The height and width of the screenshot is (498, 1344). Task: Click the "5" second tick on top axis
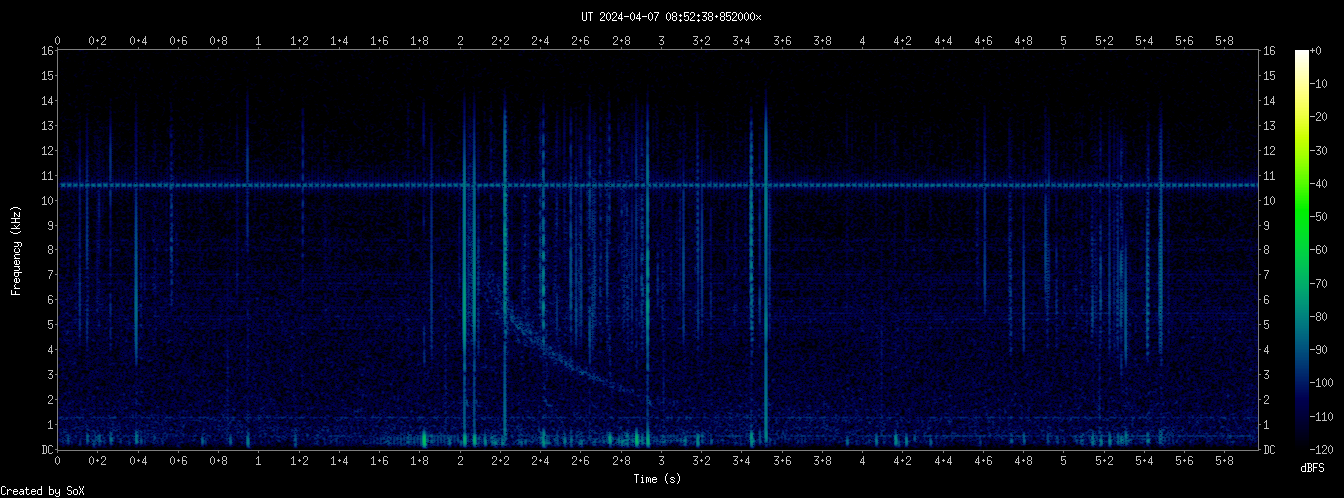pyautogui.click(x=1063, y=41)
